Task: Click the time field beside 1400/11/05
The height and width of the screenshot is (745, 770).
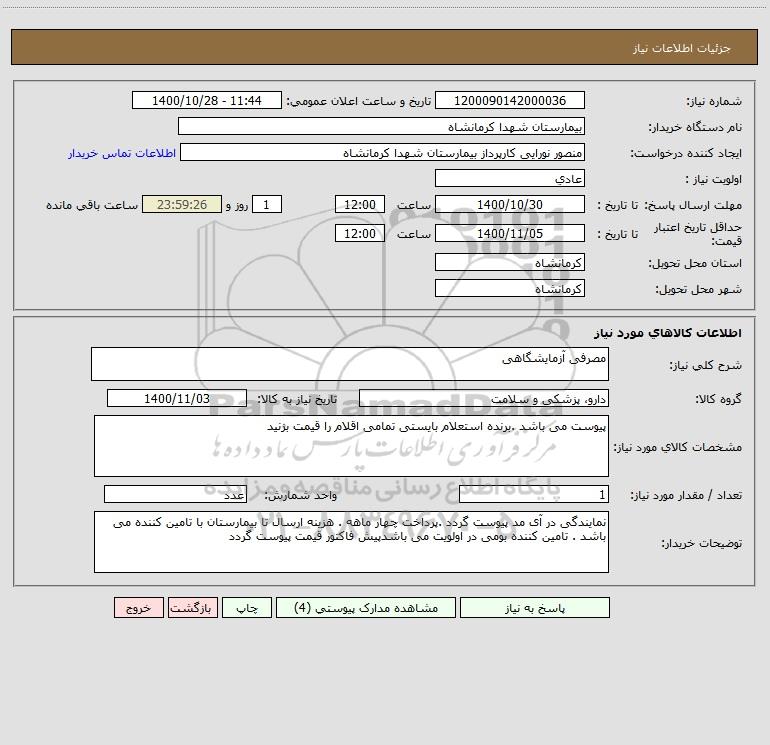Action: [x=359, y=233]
